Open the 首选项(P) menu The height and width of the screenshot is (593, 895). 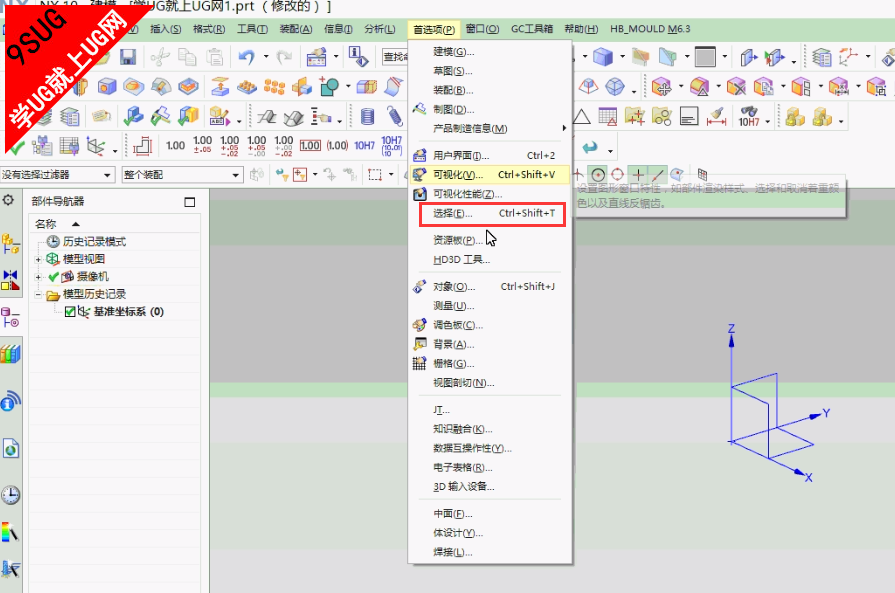(x=434, y=29)
